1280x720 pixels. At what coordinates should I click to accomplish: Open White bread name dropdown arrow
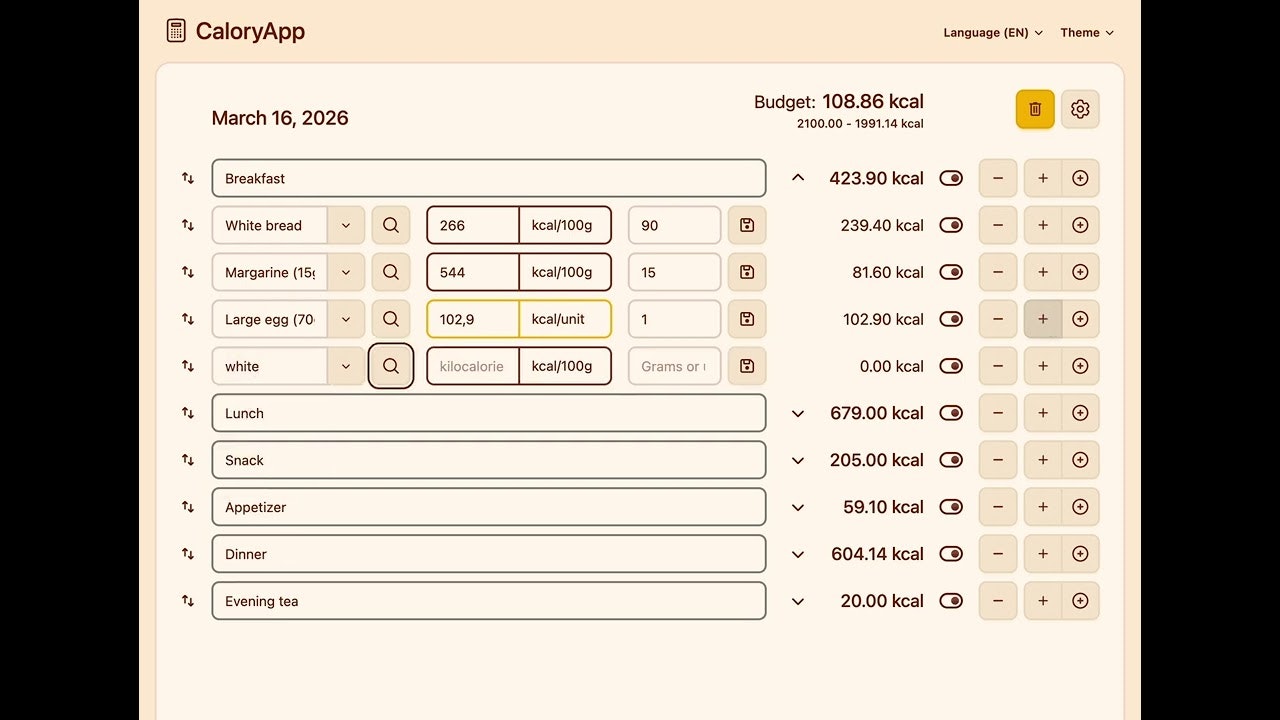tap(346, 225)
